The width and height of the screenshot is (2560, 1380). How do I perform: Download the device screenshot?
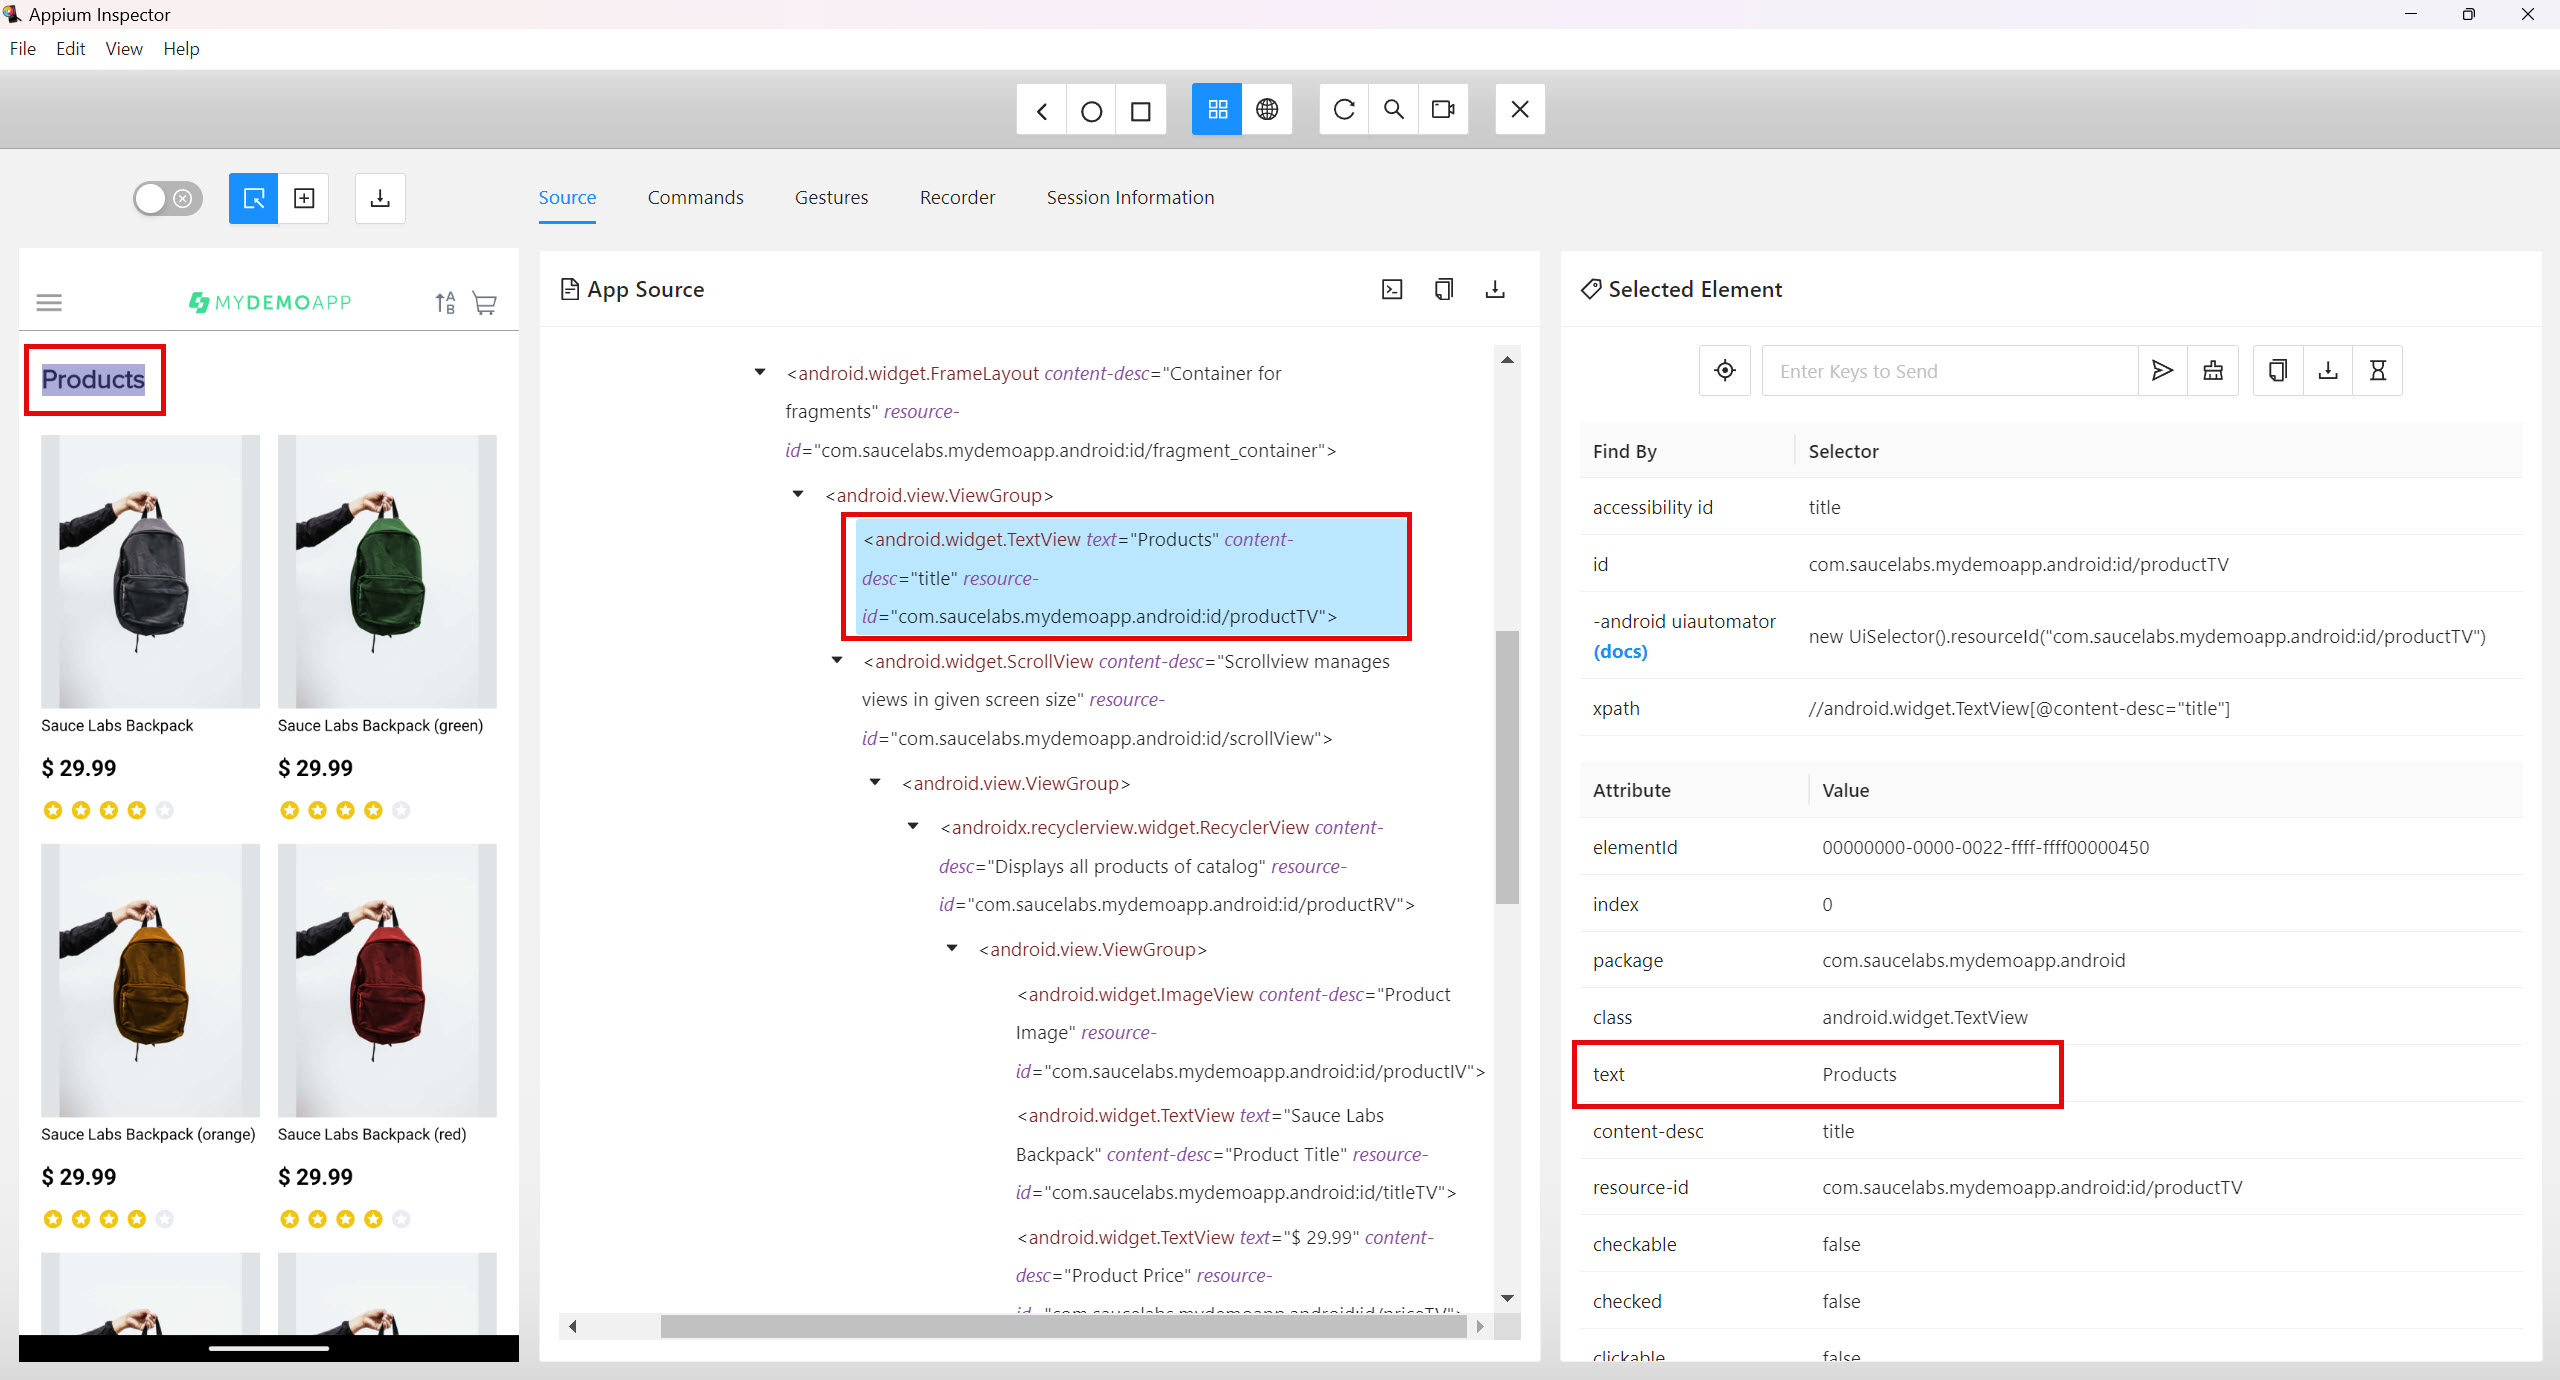point(380,198)
